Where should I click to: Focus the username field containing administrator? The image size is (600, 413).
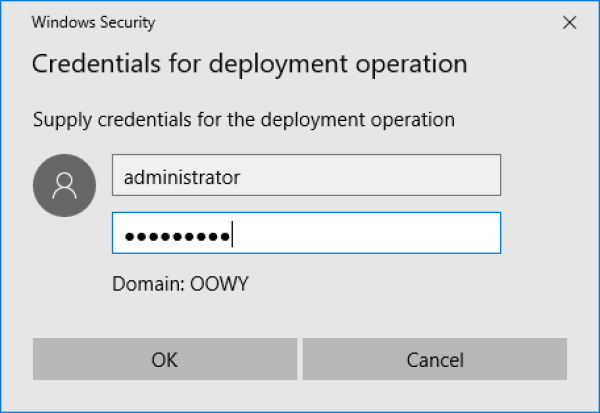point(305,176)
